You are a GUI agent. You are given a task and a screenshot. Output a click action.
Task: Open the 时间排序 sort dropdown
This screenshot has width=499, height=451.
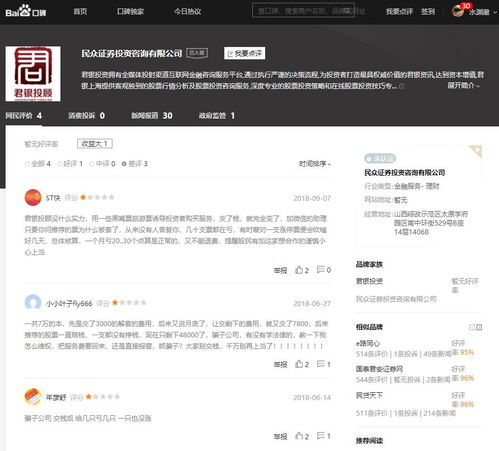click(x=315, y=164)
